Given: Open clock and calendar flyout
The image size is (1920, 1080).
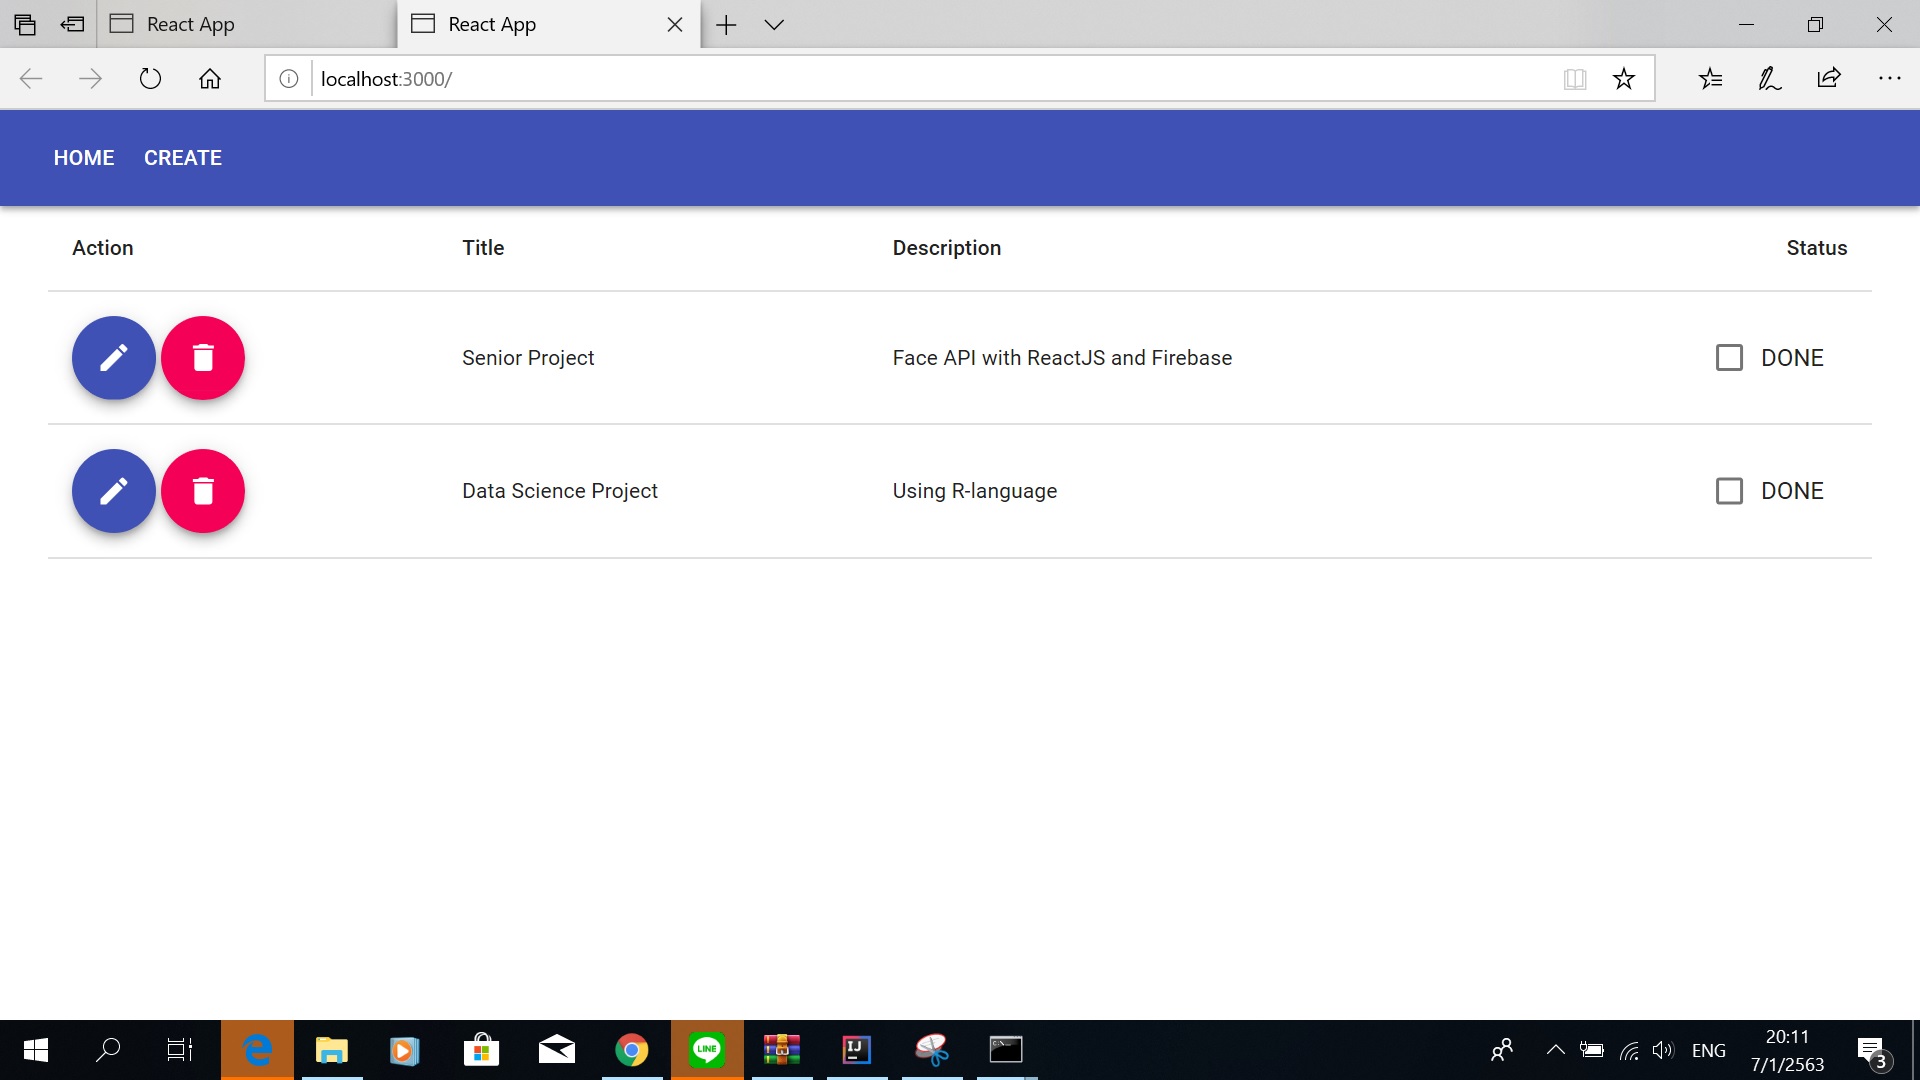Looking at the screenshot, I should click(1787, 1050).
